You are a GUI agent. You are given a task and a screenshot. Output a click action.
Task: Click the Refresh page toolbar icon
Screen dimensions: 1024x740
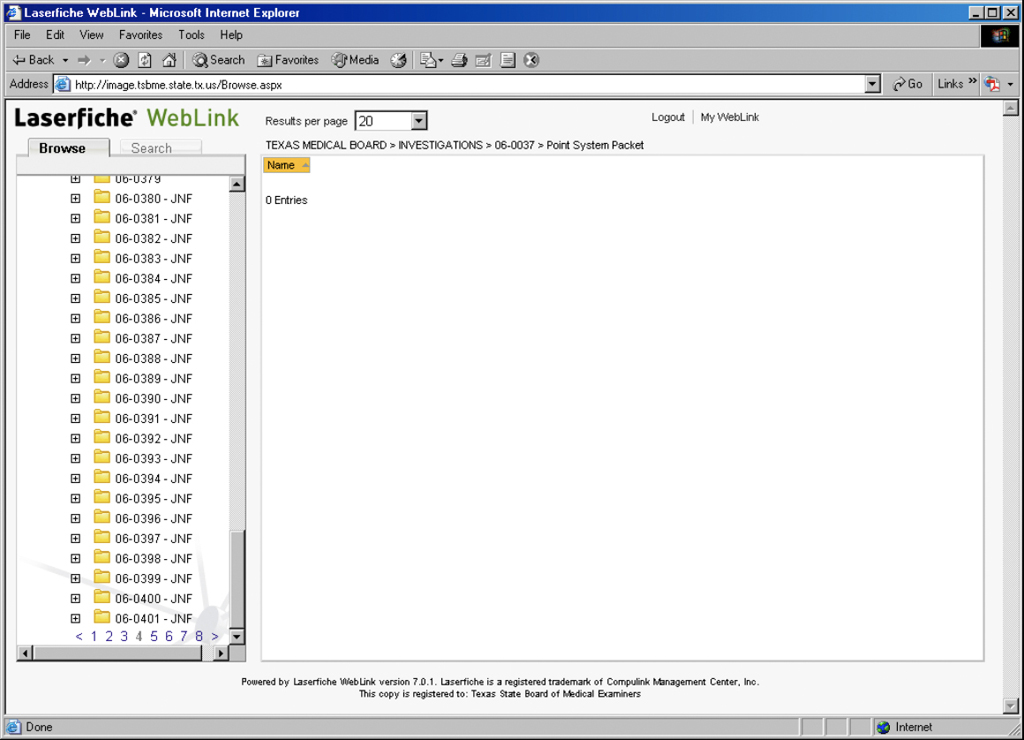click(x=145, y=60)
